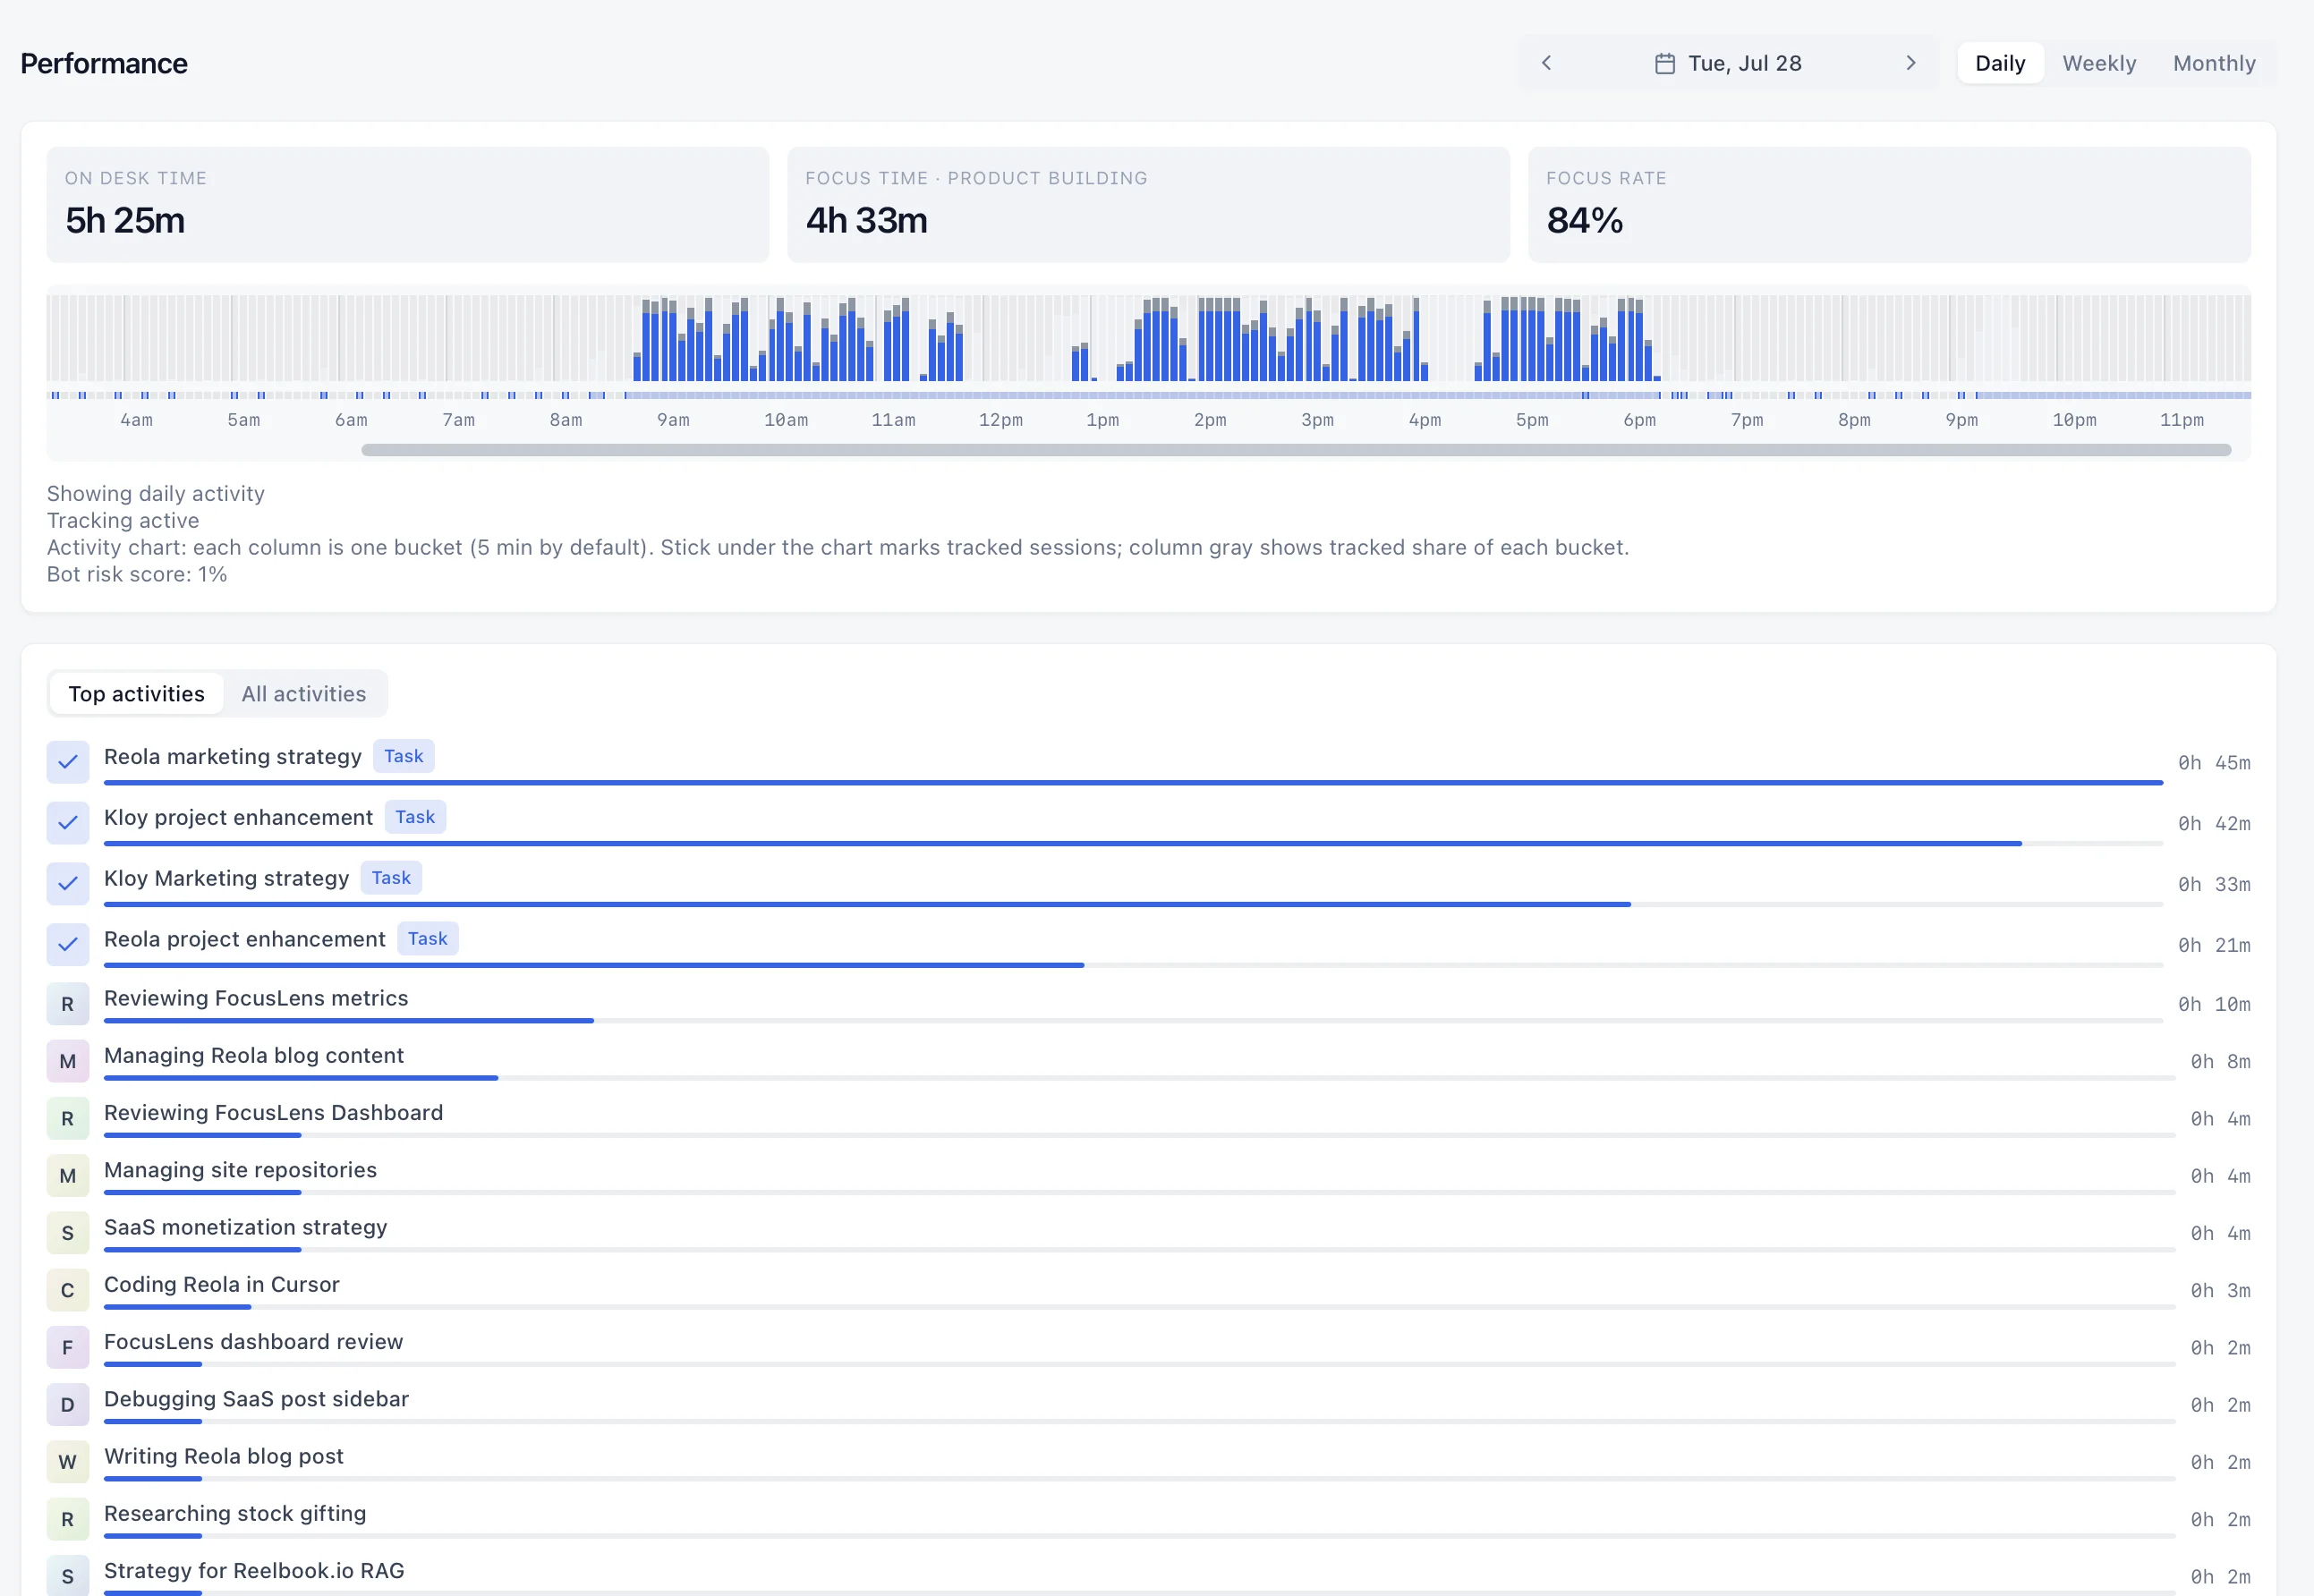Toggle the Kloy project enhancement checkbox
Viewport: 2314px width, 1596px height.
click(68, 823)
